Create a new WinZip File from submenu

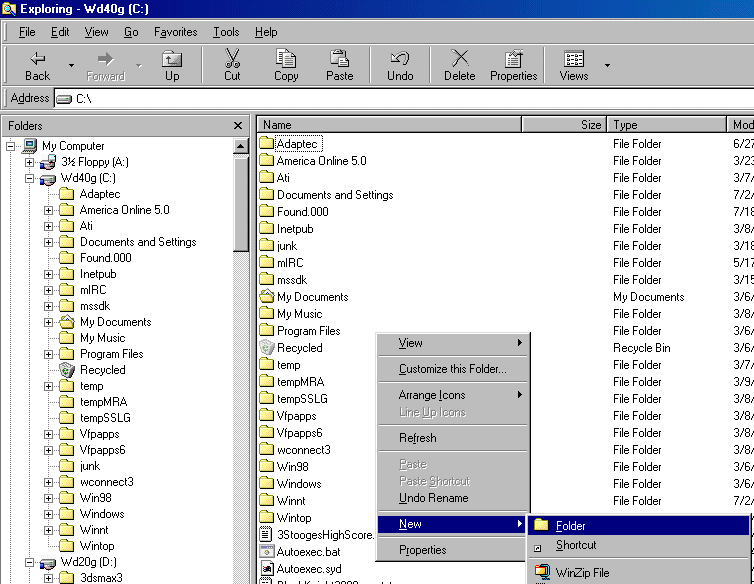coord(639,572)
